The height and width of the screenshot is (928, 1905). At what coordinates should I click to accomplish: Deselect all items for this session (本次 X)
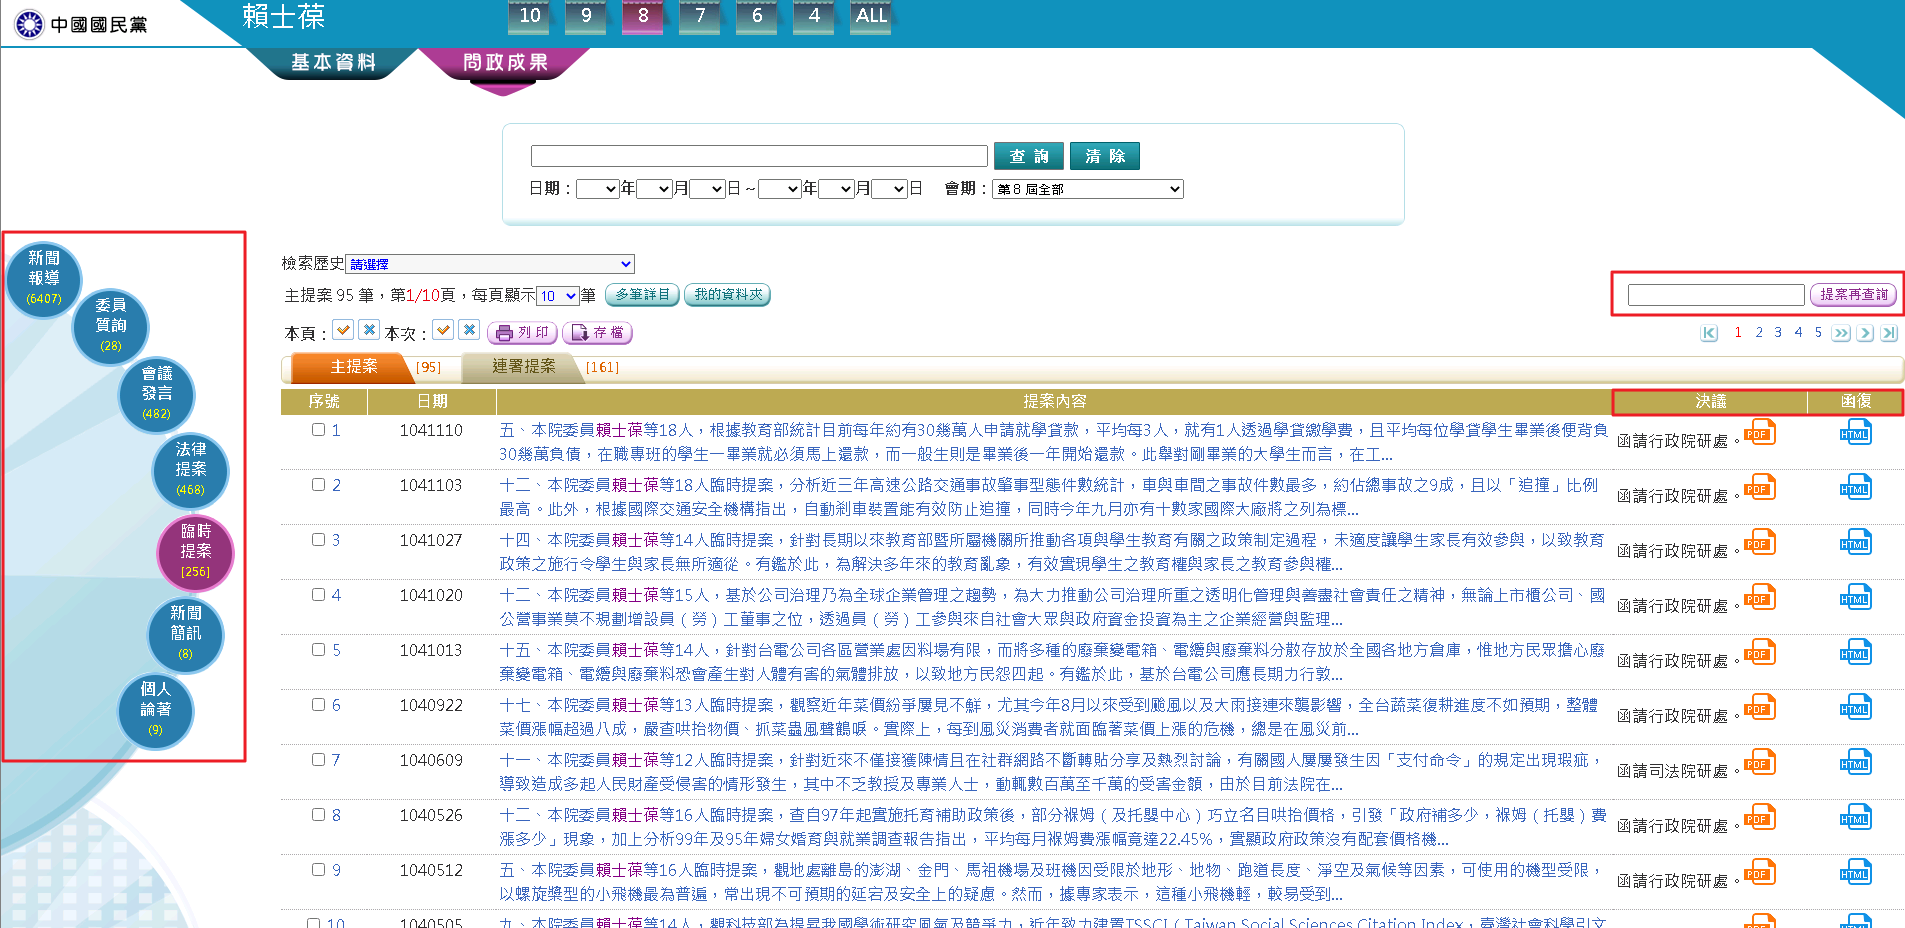click(469, 330)
